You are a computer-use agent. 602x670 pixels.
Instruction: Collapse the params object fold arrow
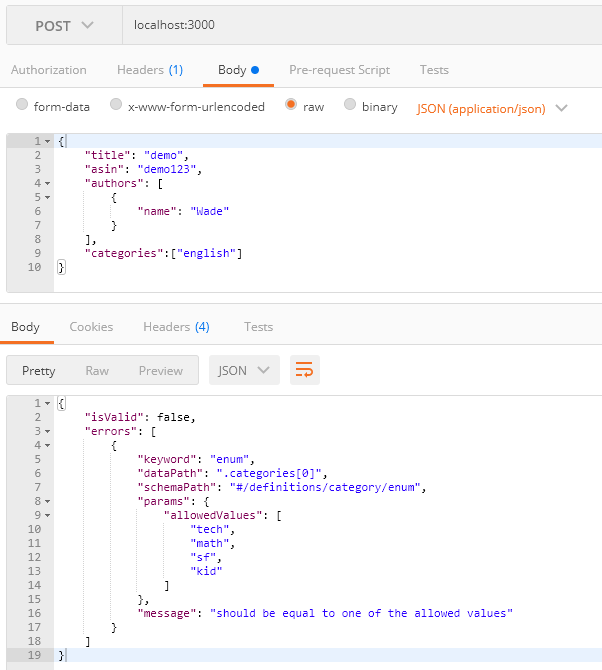coord(47,502)
